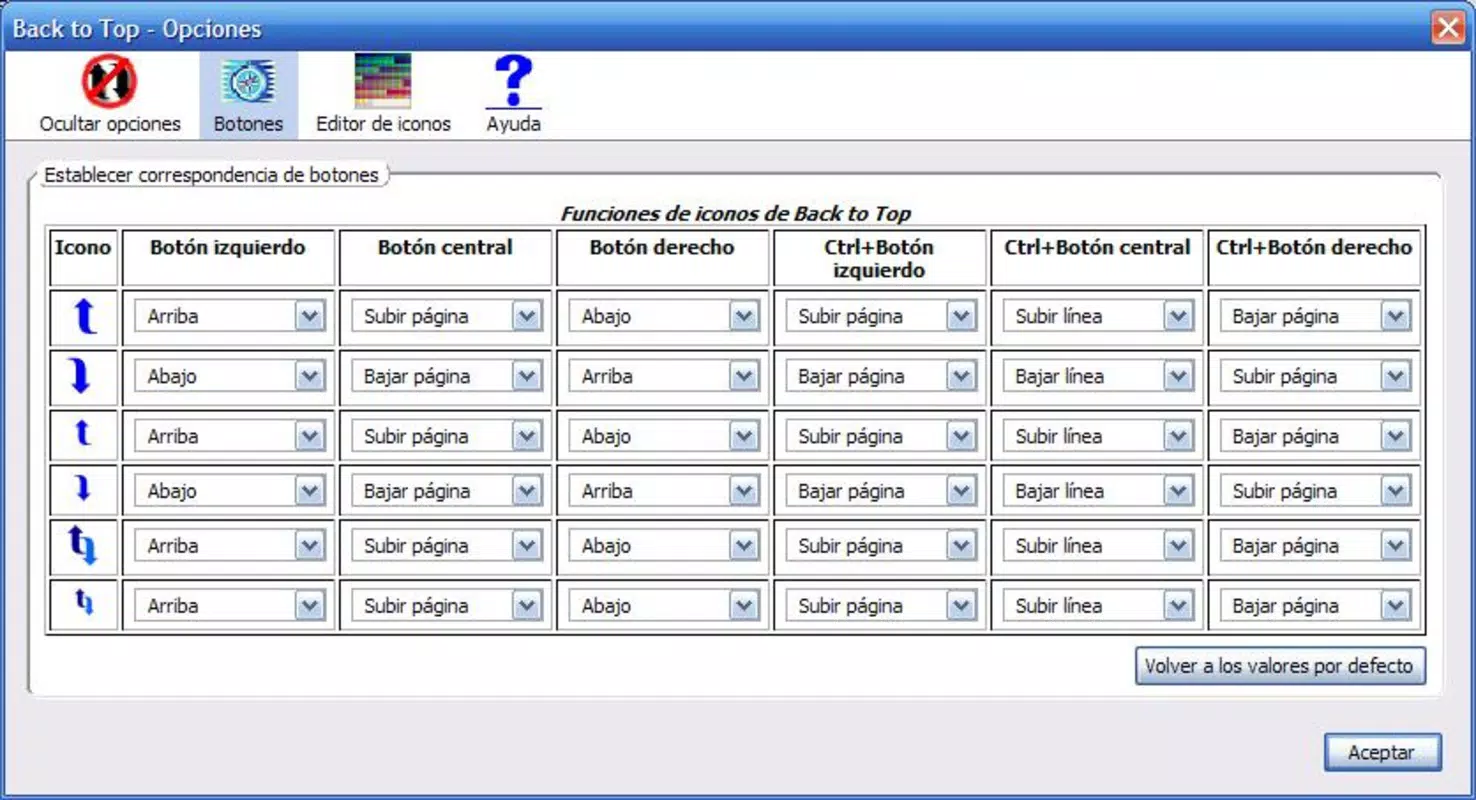The image size is (1476, 800).
Task: Expand second row Ctrl+Botón derecho Subir página dropdown
Action: pyautogui.click(x=1314, y=377)
